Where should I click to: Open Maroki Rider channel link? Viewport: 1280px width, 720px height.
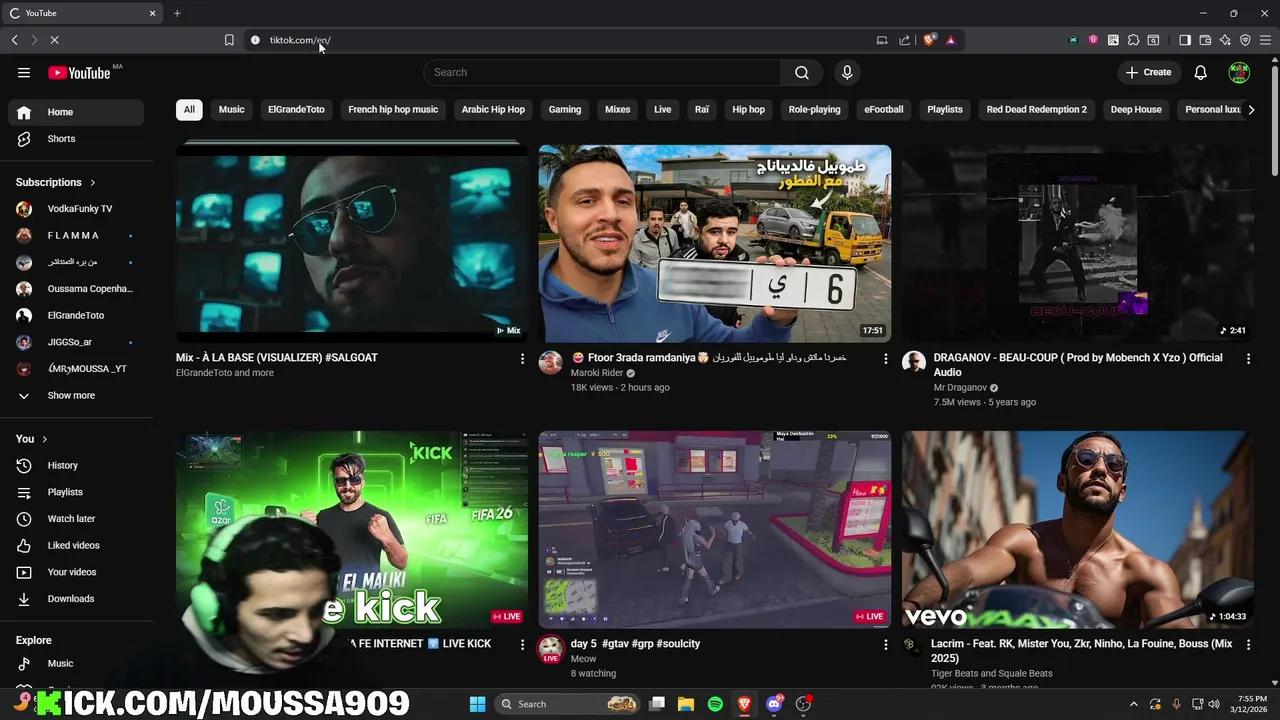[597, 373]
